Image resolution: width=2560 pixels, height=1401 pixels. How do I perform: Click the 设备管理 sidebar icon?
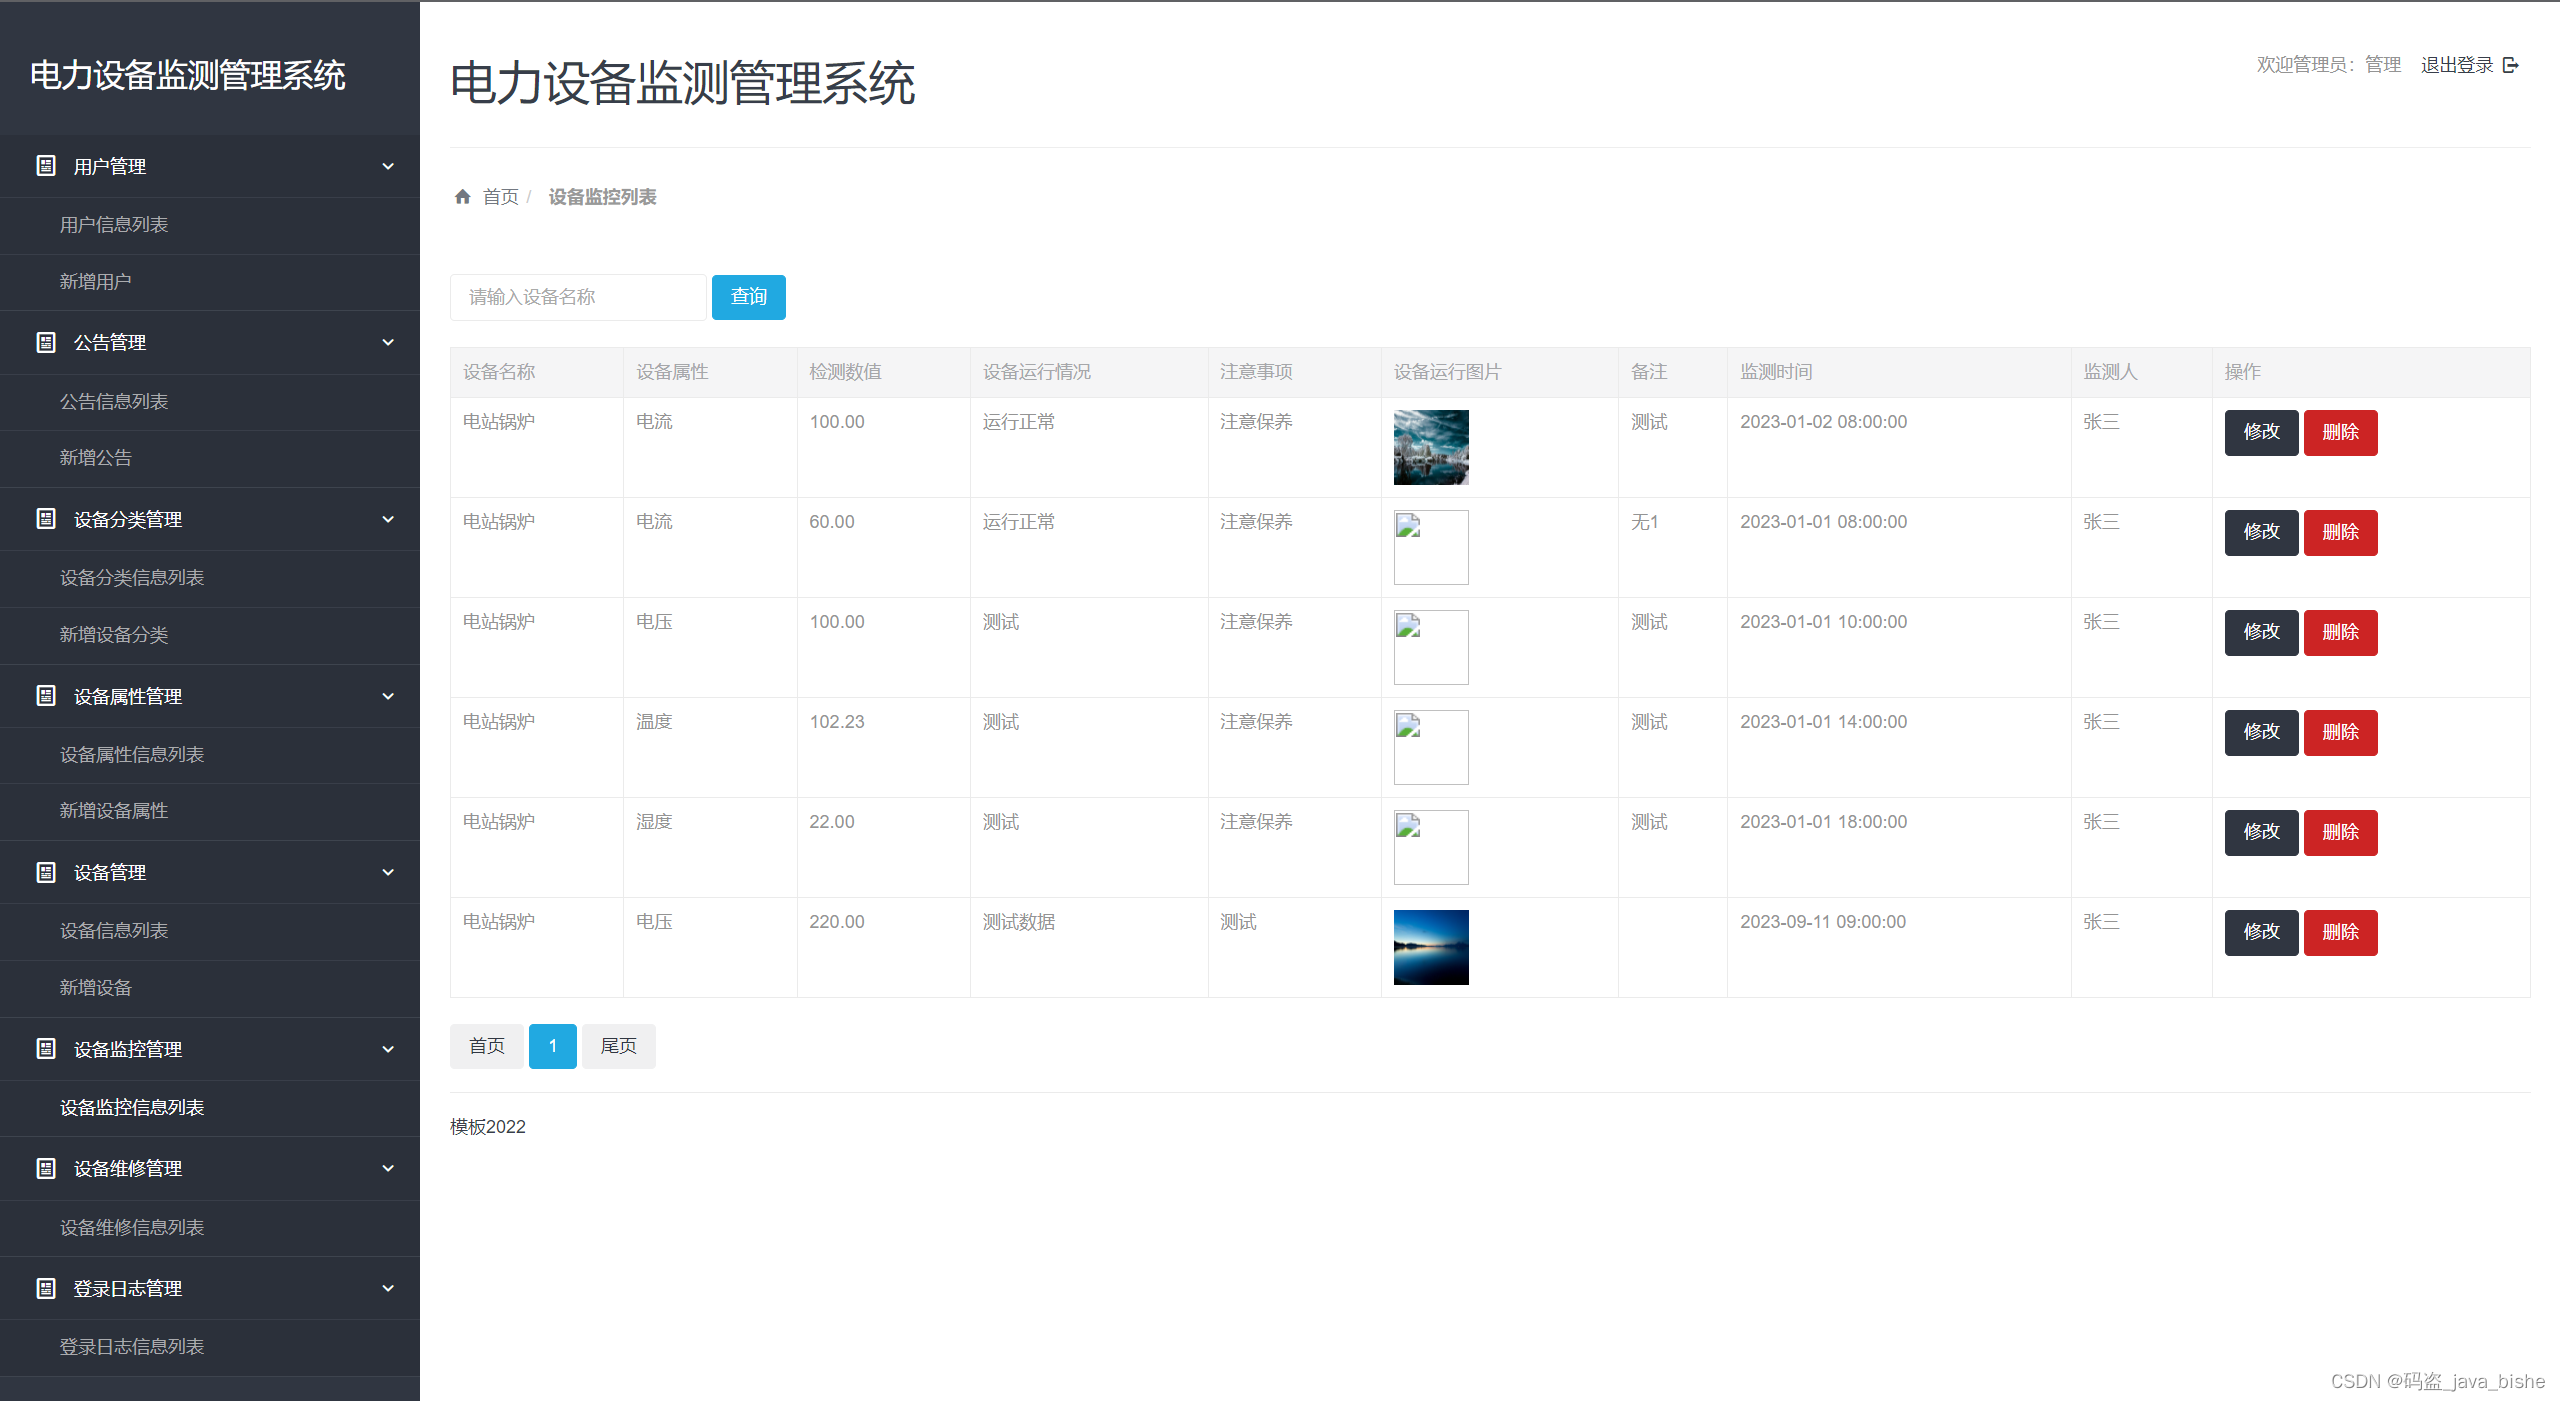(x=46, y=873)
